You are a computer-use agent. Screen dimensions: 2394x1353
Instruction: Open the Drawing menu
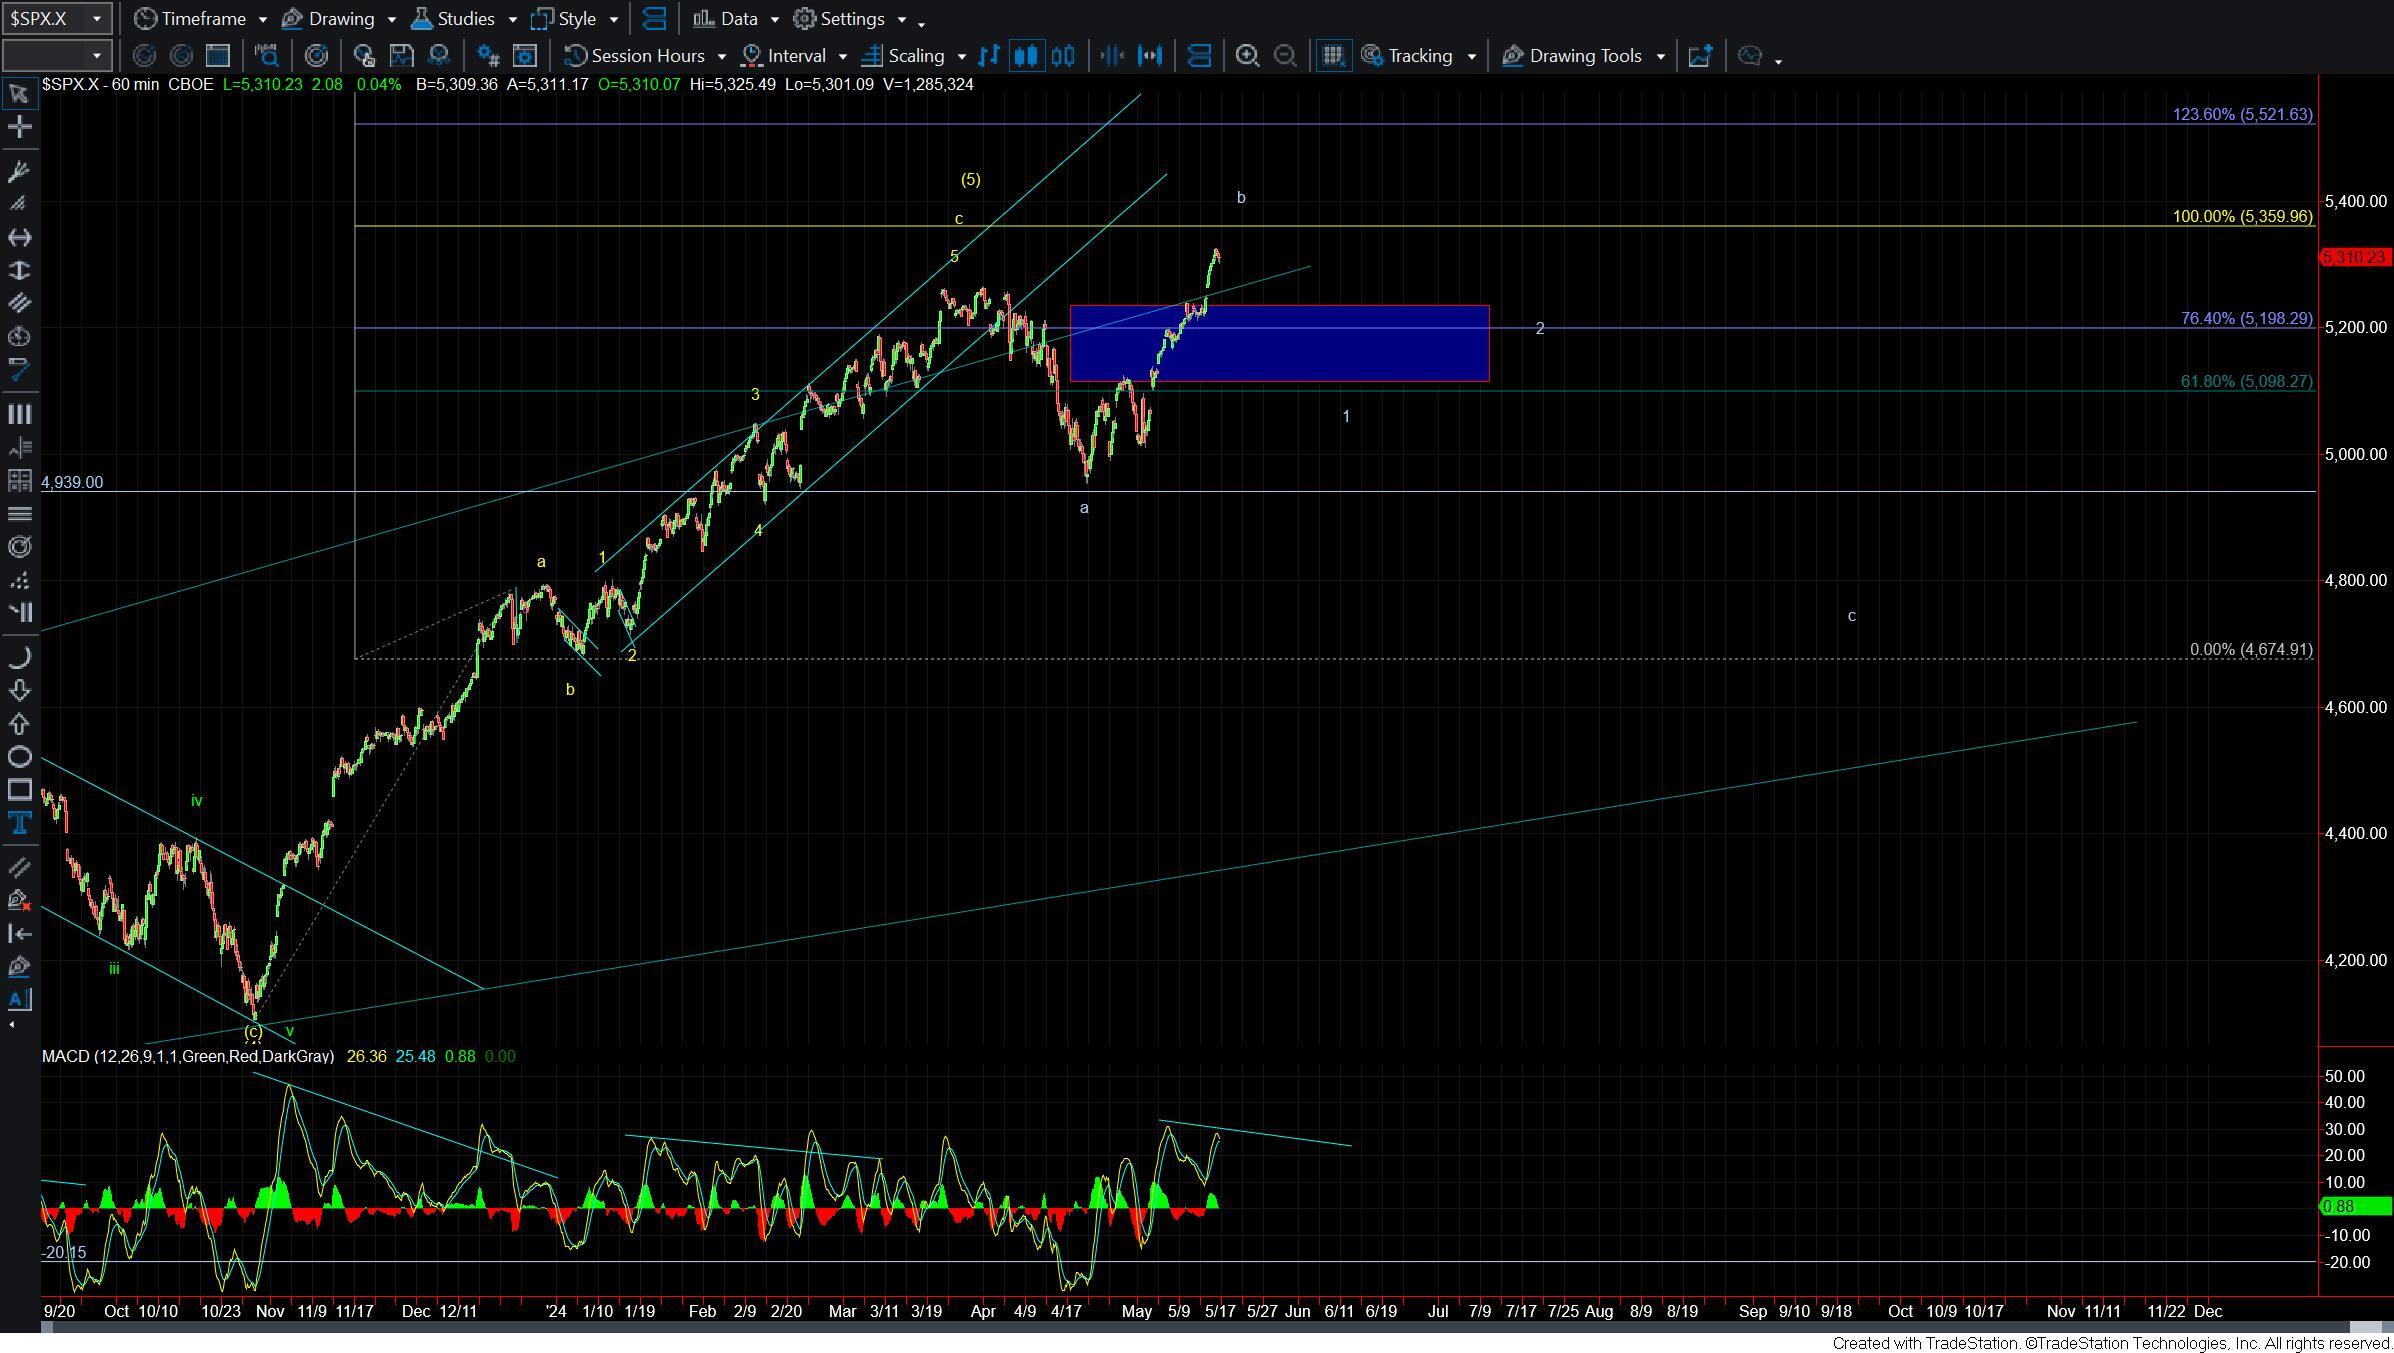[x=328, y=19]
